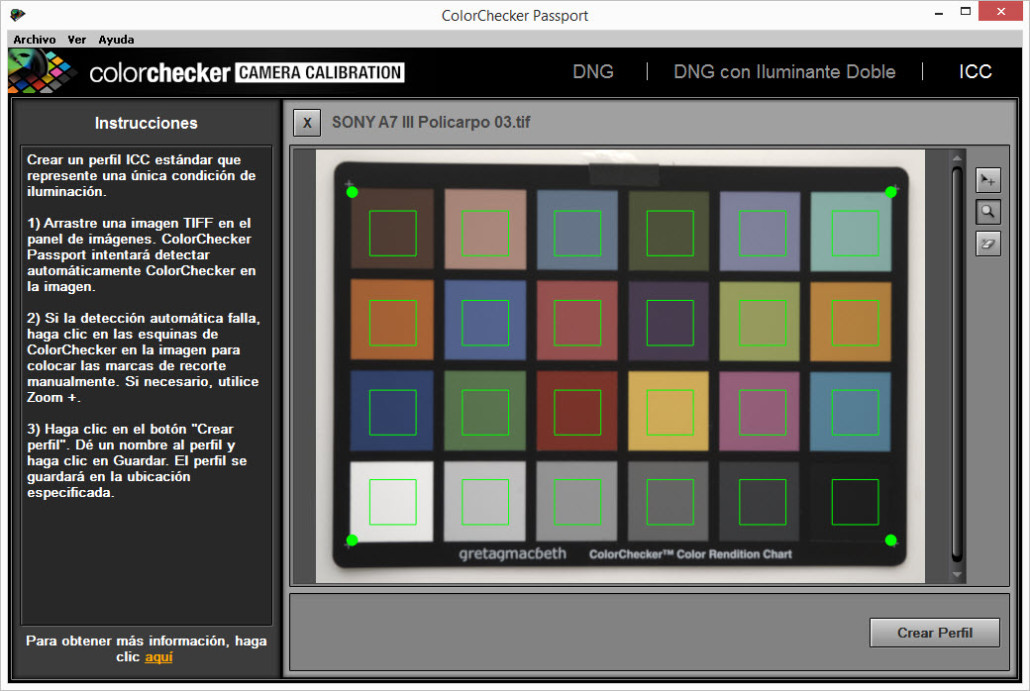Click the bottom-left green corner marker
This screenshot has width=1030, height=691.
click(x=352, y=540)
